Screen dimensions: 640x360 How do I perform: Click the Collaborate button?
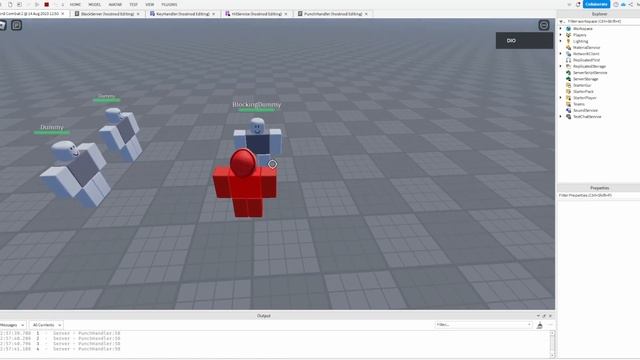[x=596, y=4]
